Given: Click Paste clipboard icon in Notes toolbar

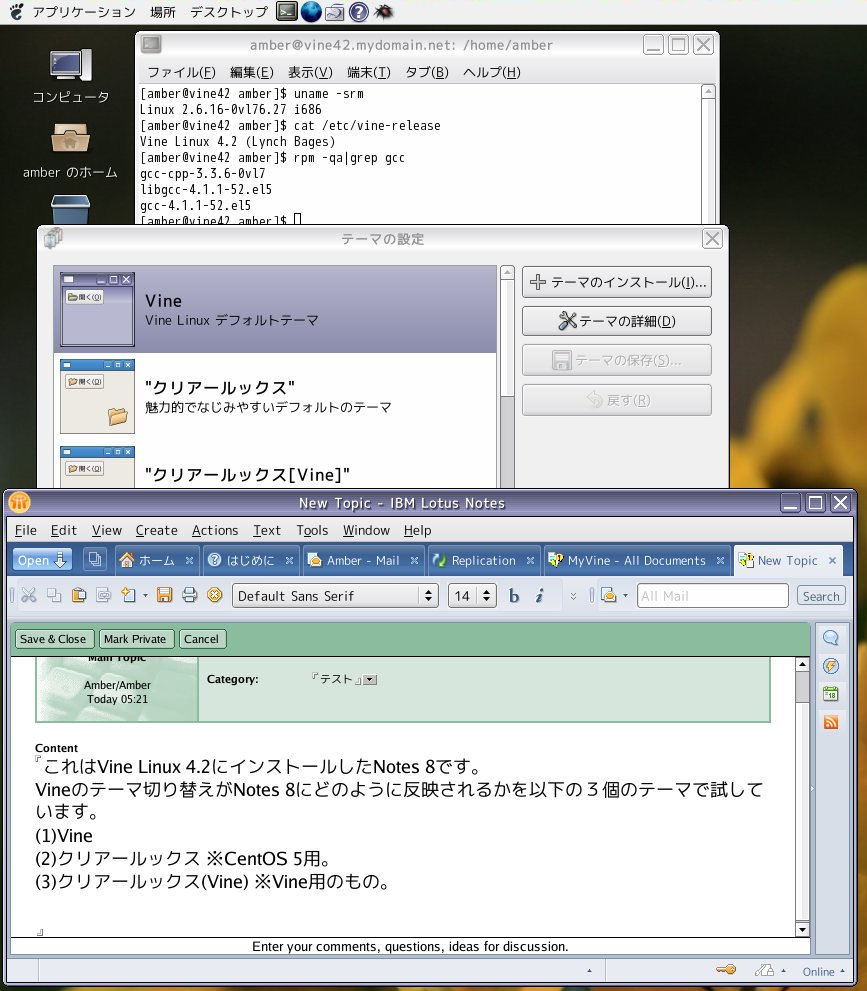Looking at the screenshot, I should click(x=79, y=595).
